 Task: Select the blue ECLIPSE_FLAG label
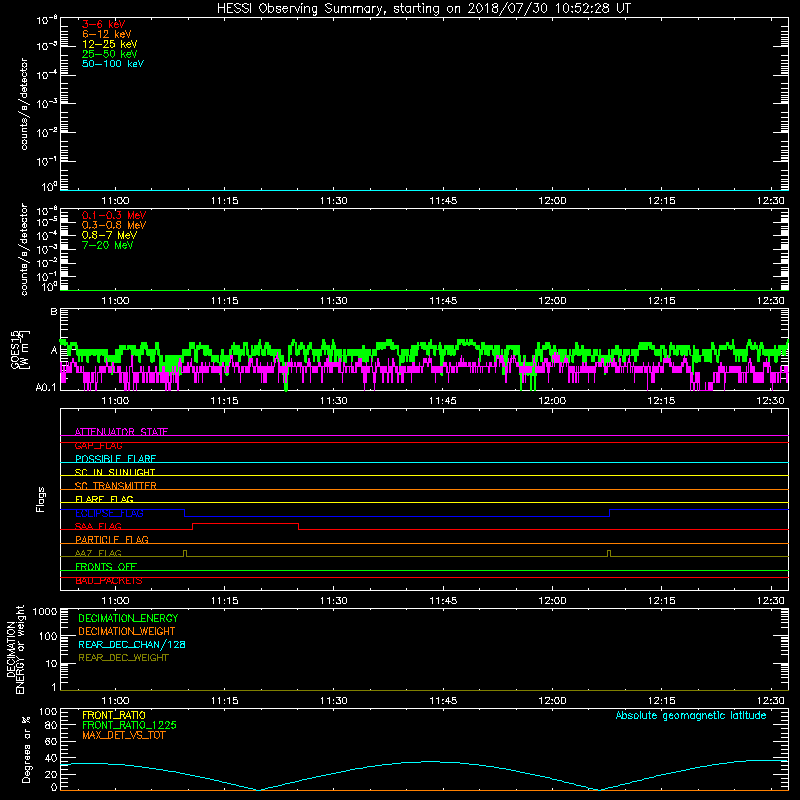pos(109,513)
